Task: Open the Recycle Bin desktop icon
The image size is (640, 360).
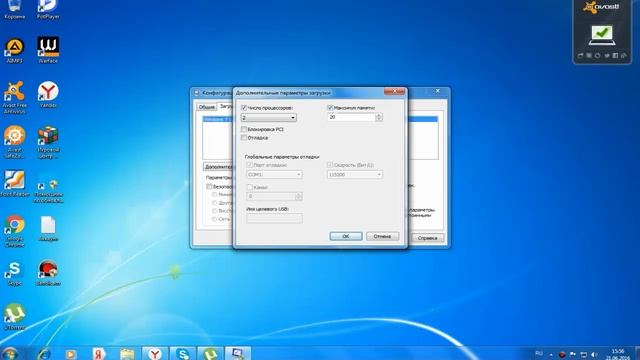Action: point(15,9)
